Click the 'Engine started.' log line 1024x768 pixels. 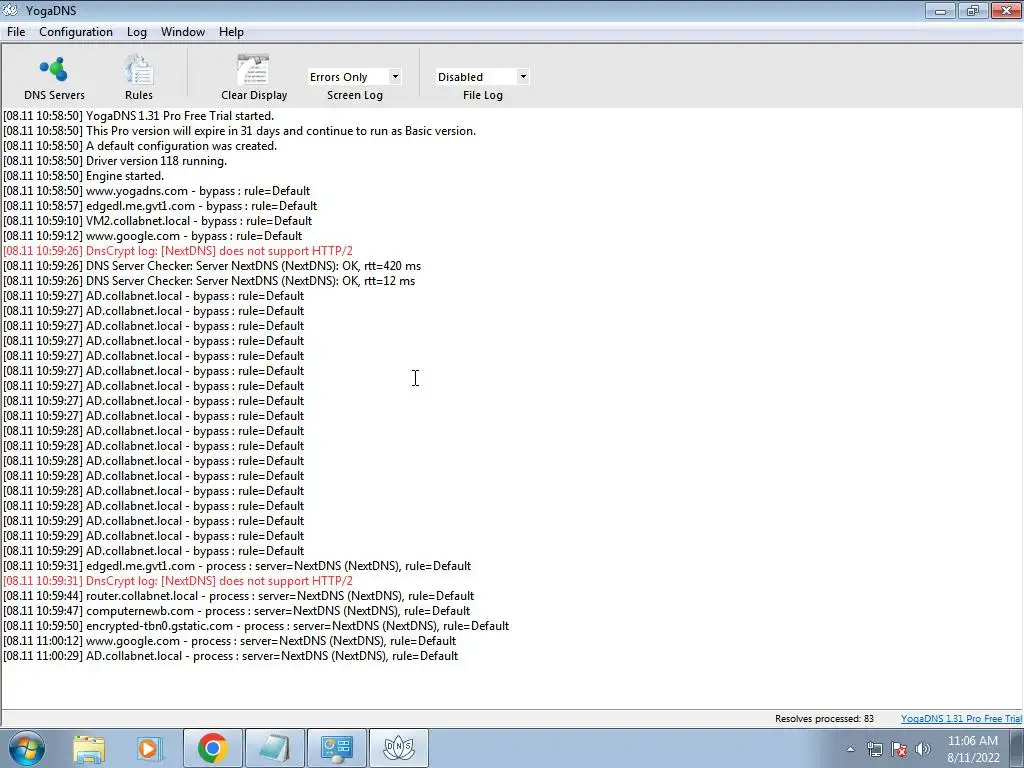84,176
